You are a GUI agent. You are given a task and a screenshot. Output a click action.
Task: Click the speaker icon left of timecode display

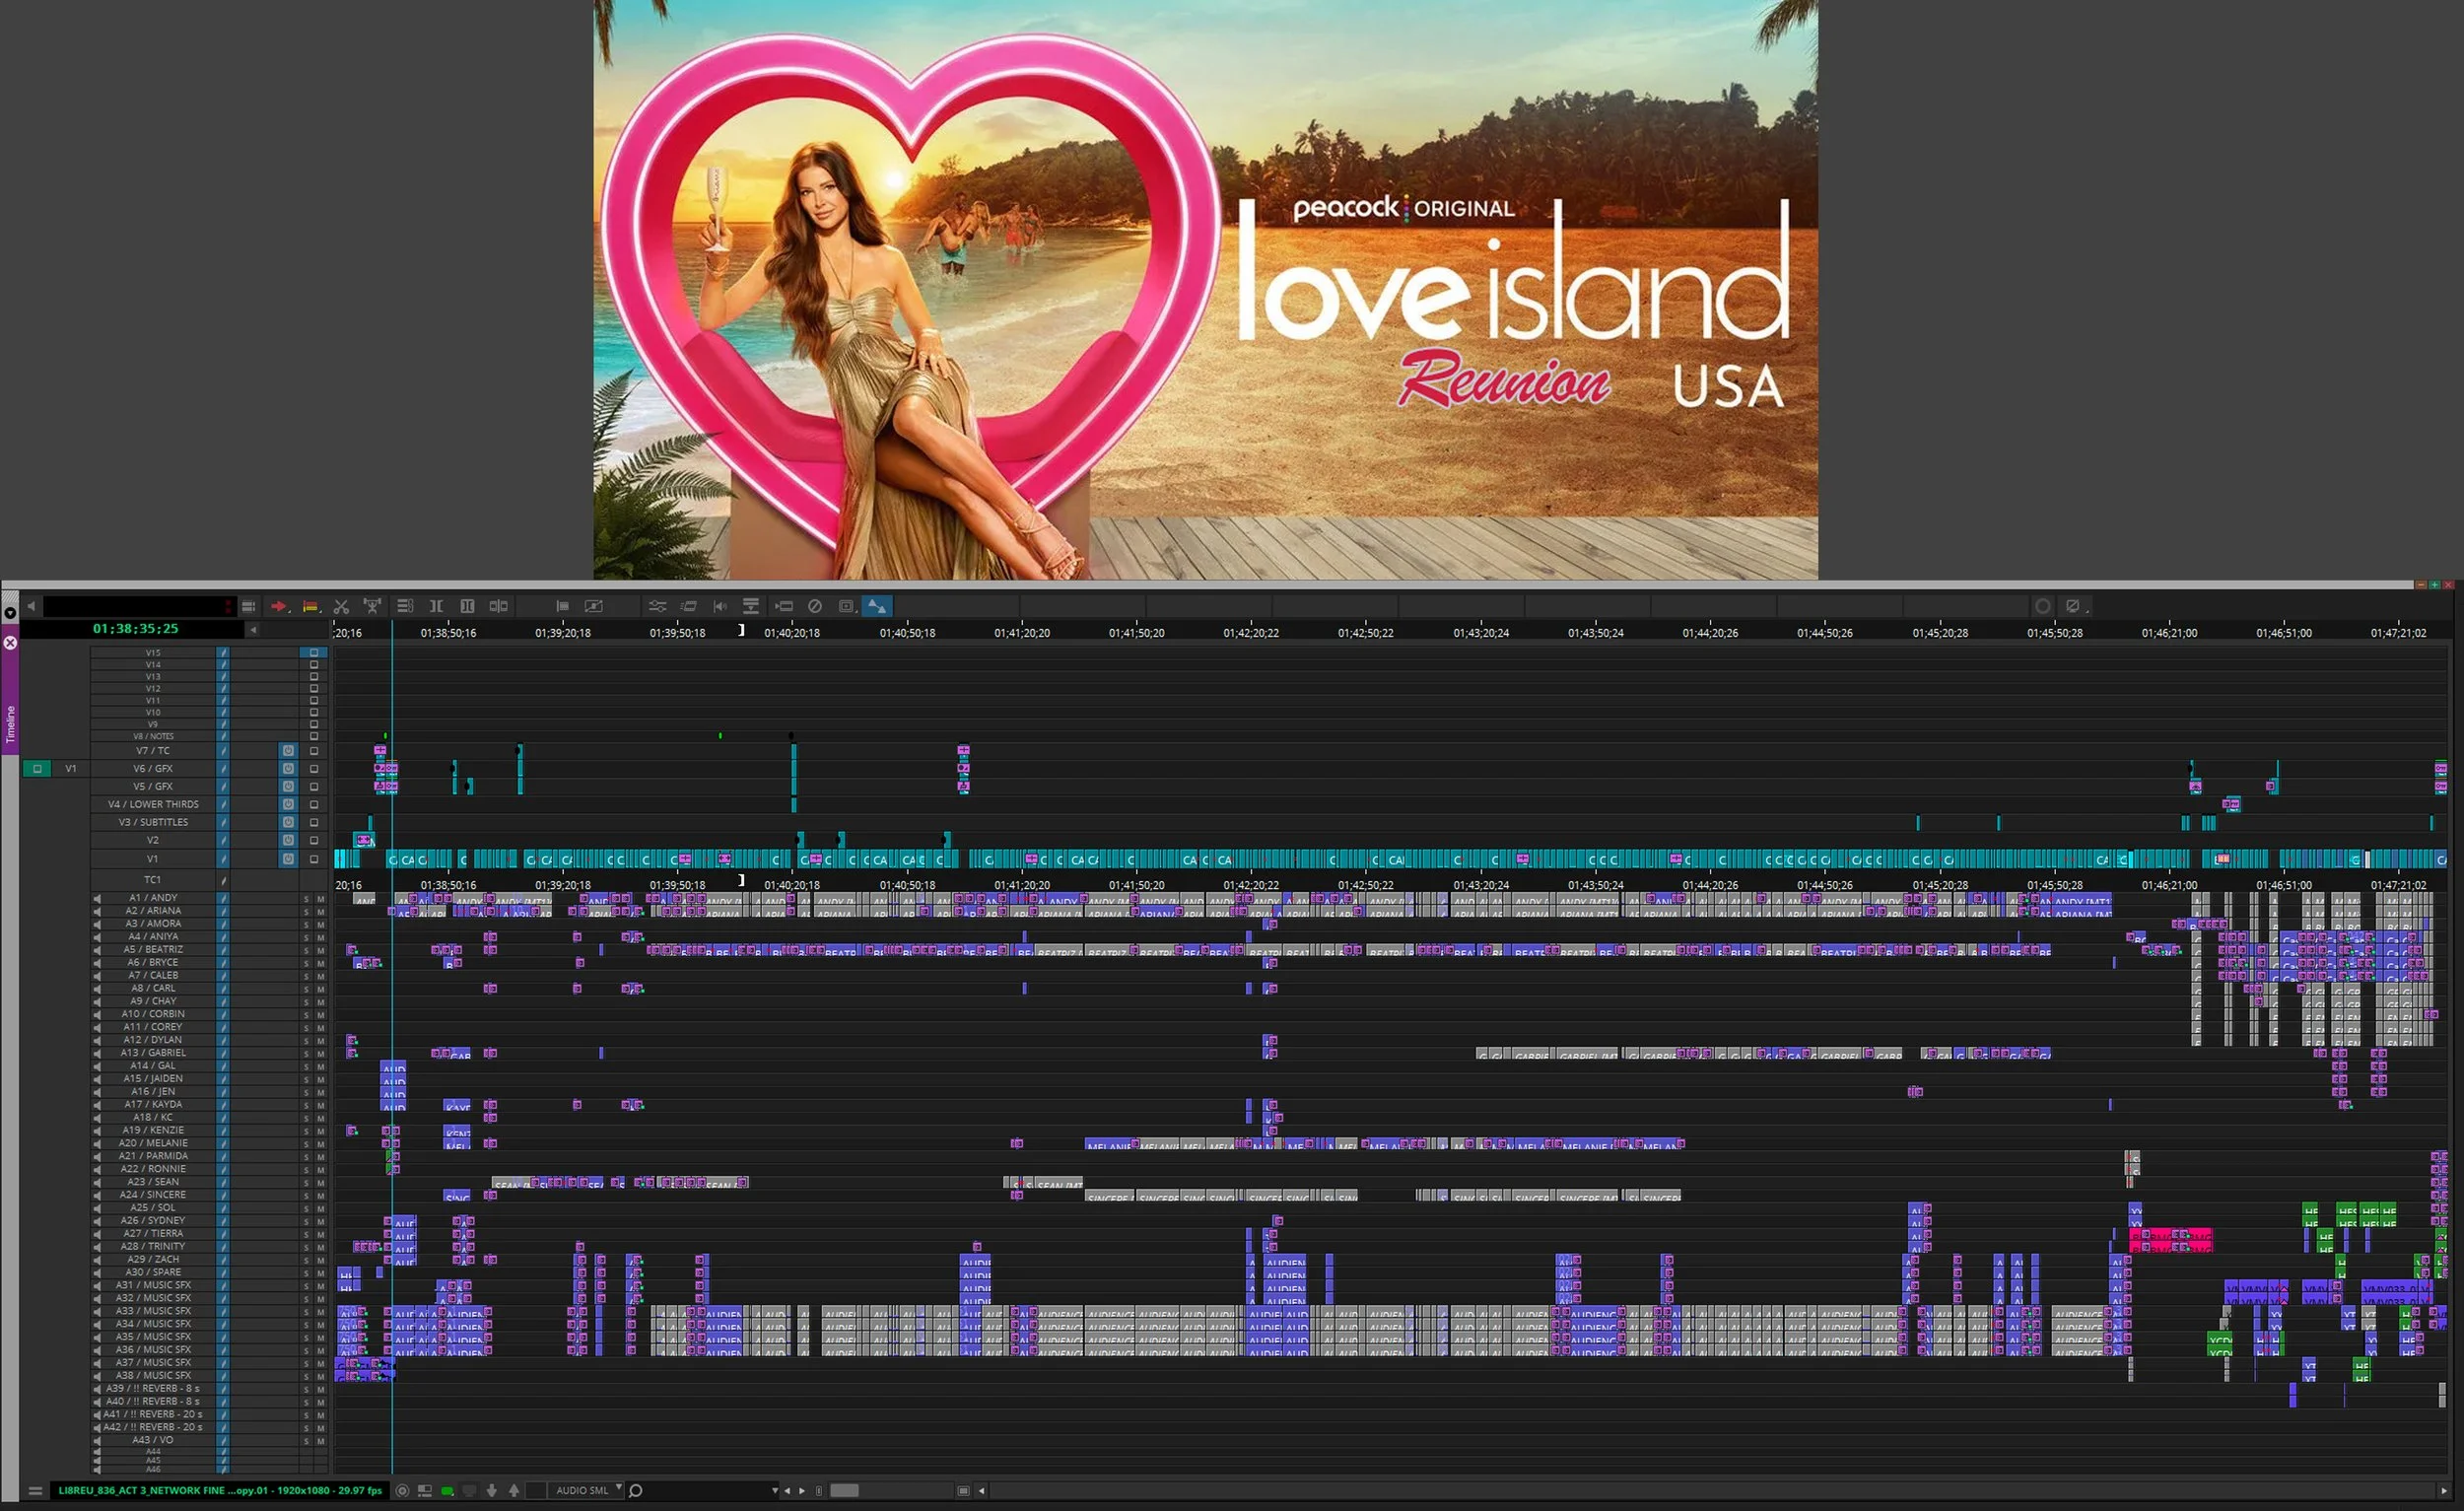31,606
